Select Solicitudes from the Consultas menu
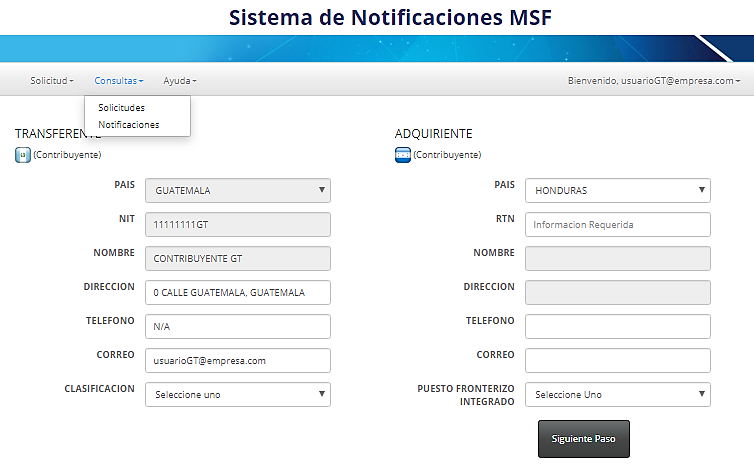 (x=121, y=108)
